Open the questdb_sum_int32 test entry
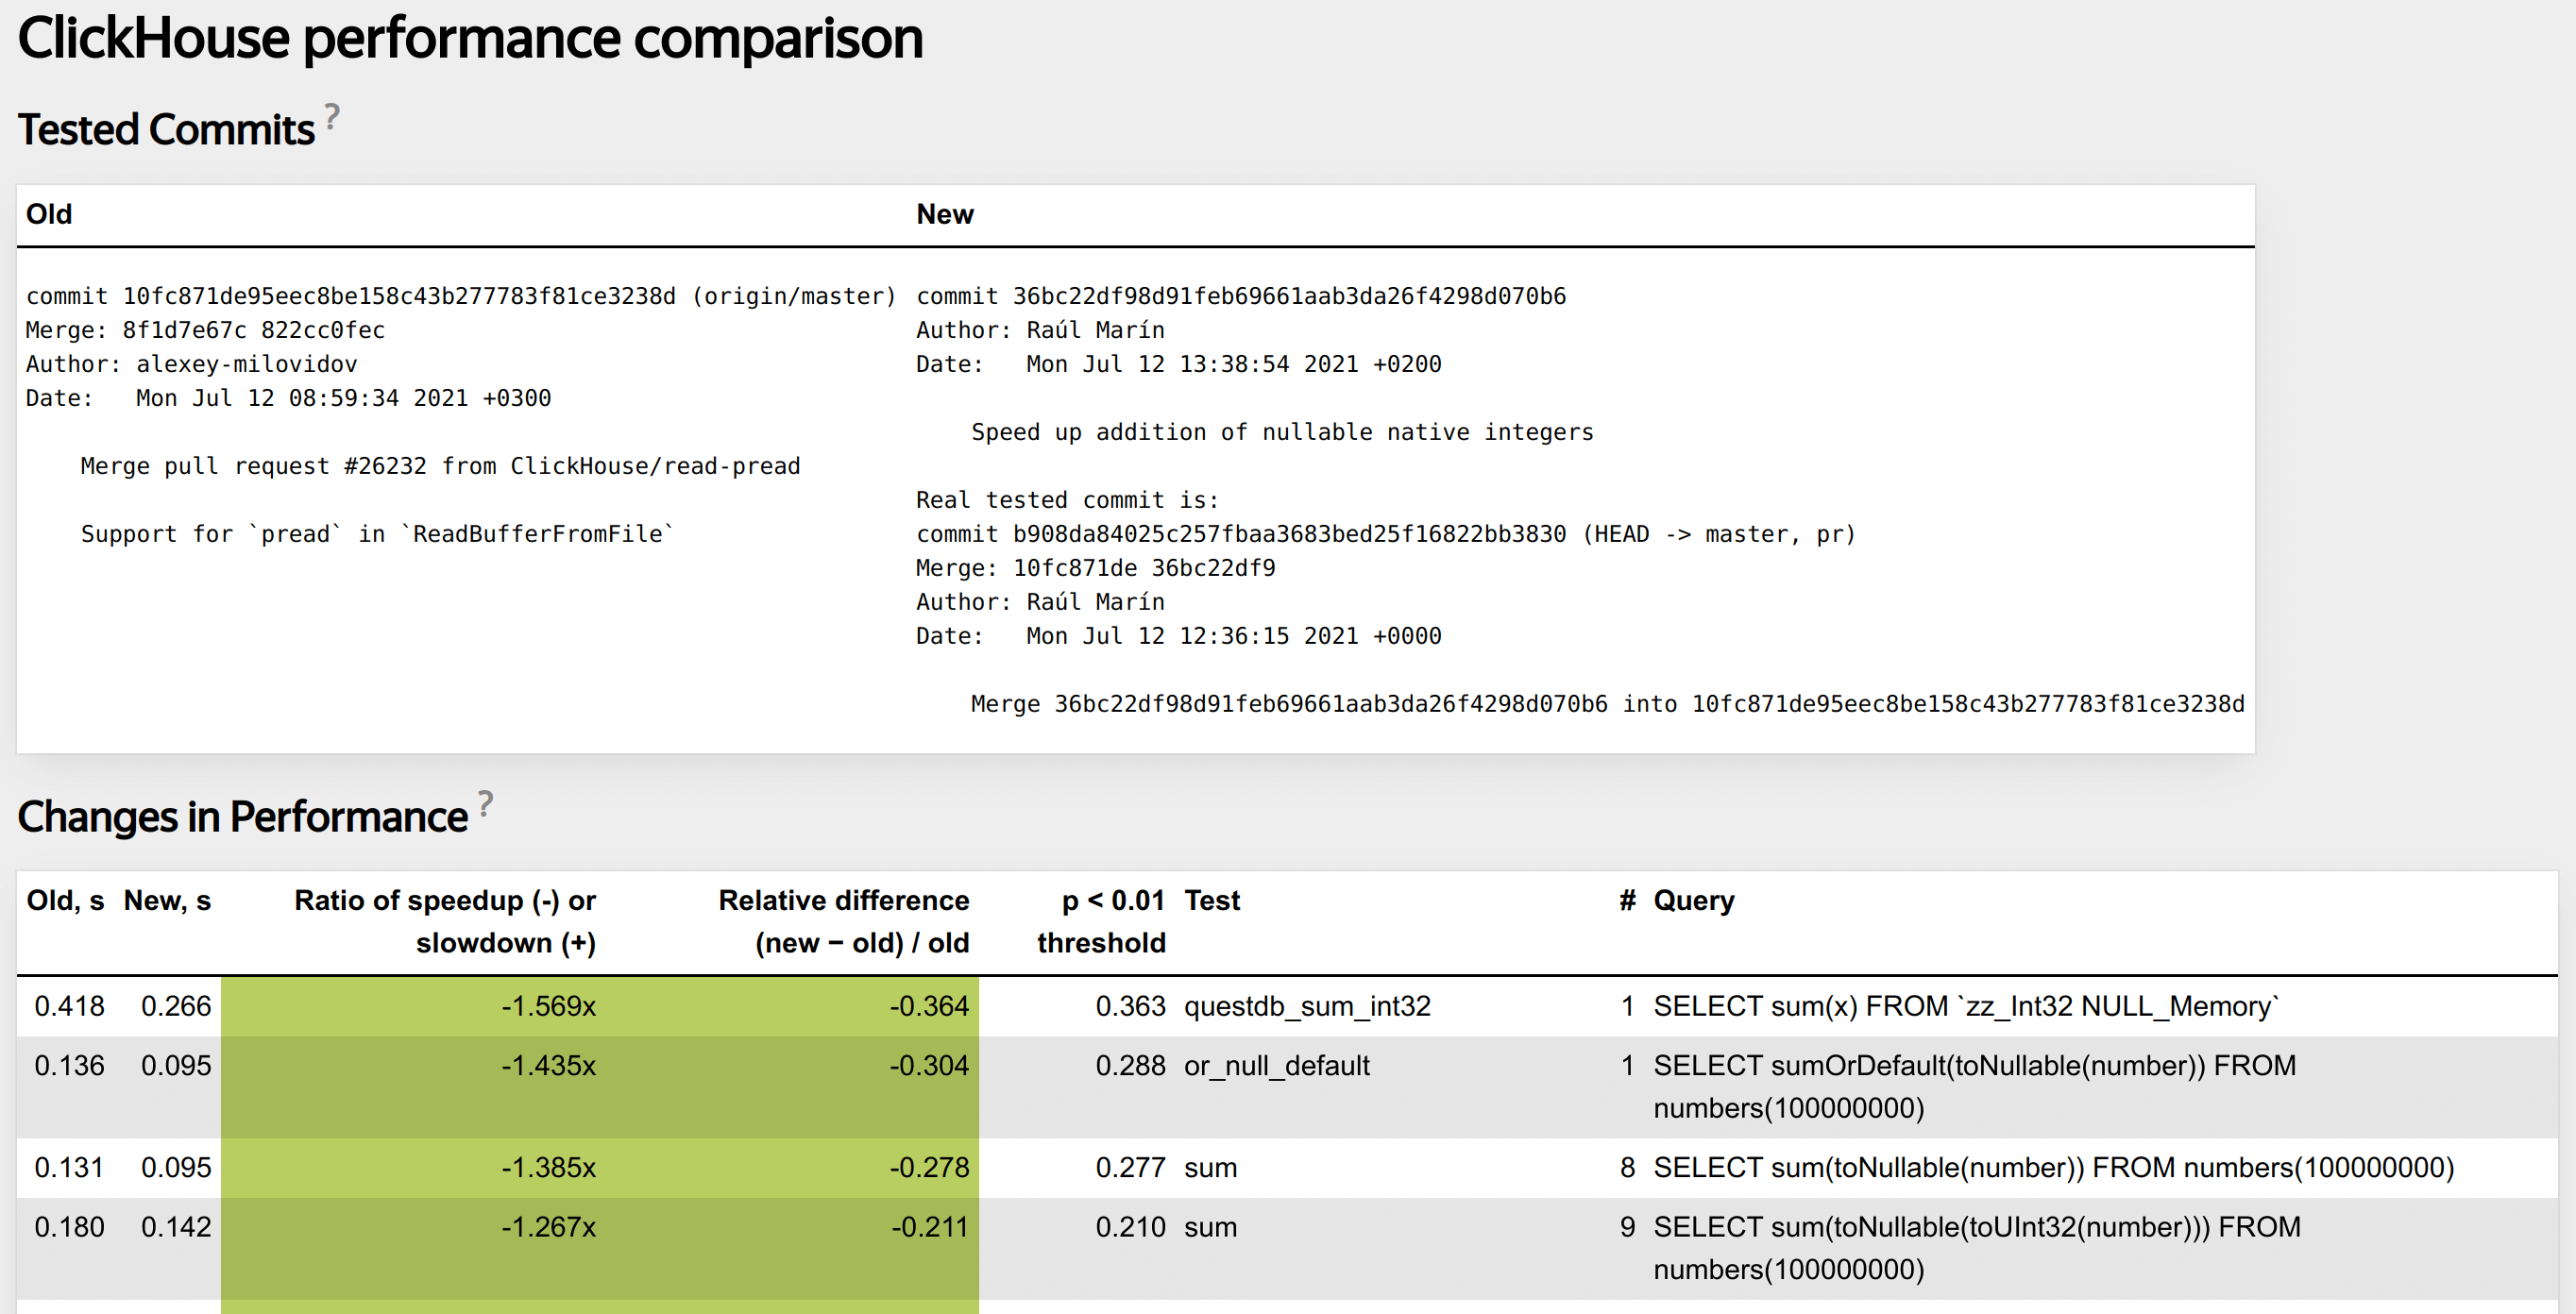Viewport: 2576px width, 1314px height. 1307,1006
